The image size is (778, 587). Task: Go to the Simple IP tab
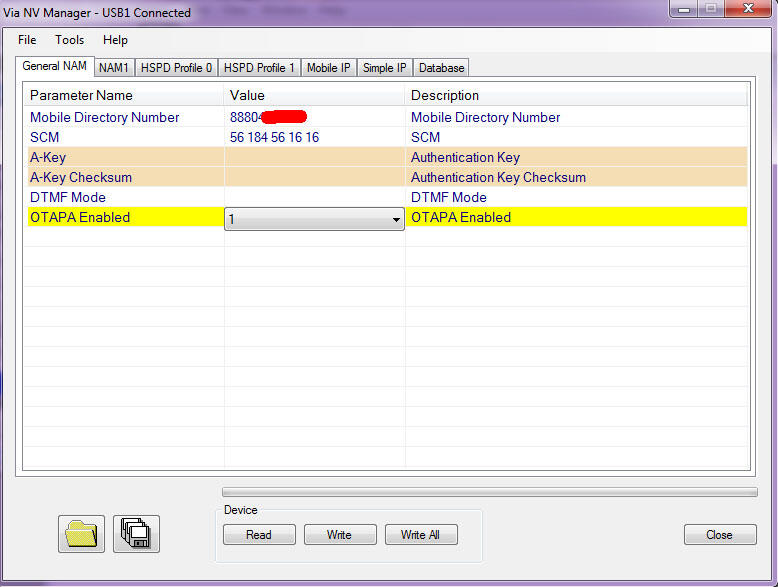[385, 67]
